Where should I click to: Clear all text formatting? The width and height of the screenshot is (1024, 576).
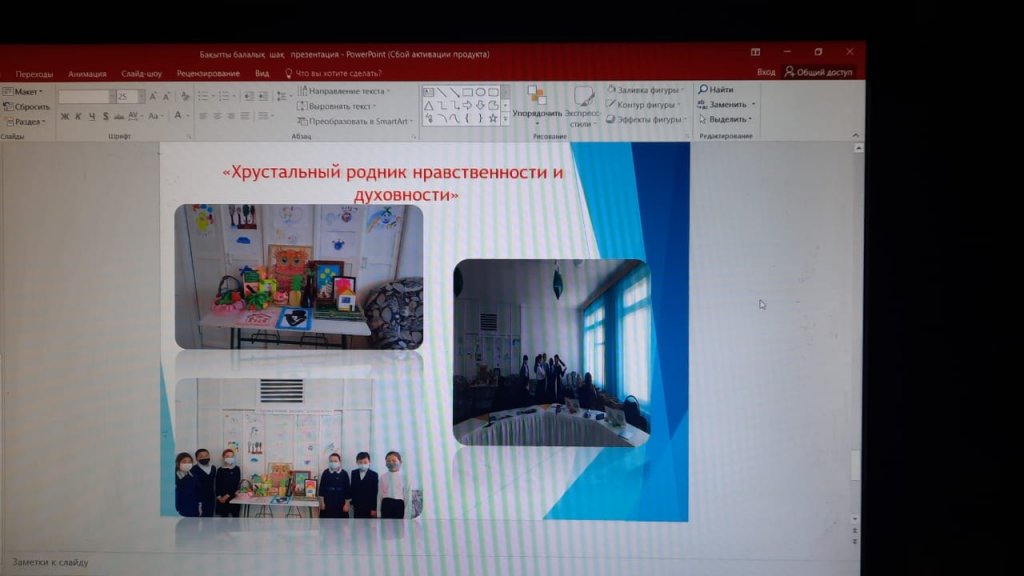(185, 97)
